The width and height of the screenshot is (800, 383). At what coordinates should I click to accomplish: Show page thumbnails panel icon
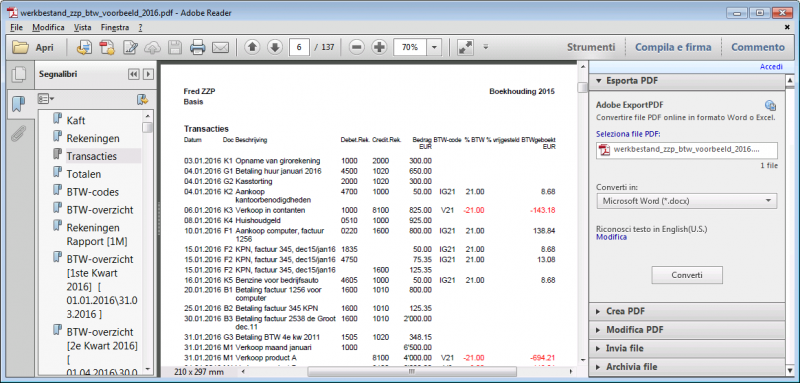pos(19,74)
